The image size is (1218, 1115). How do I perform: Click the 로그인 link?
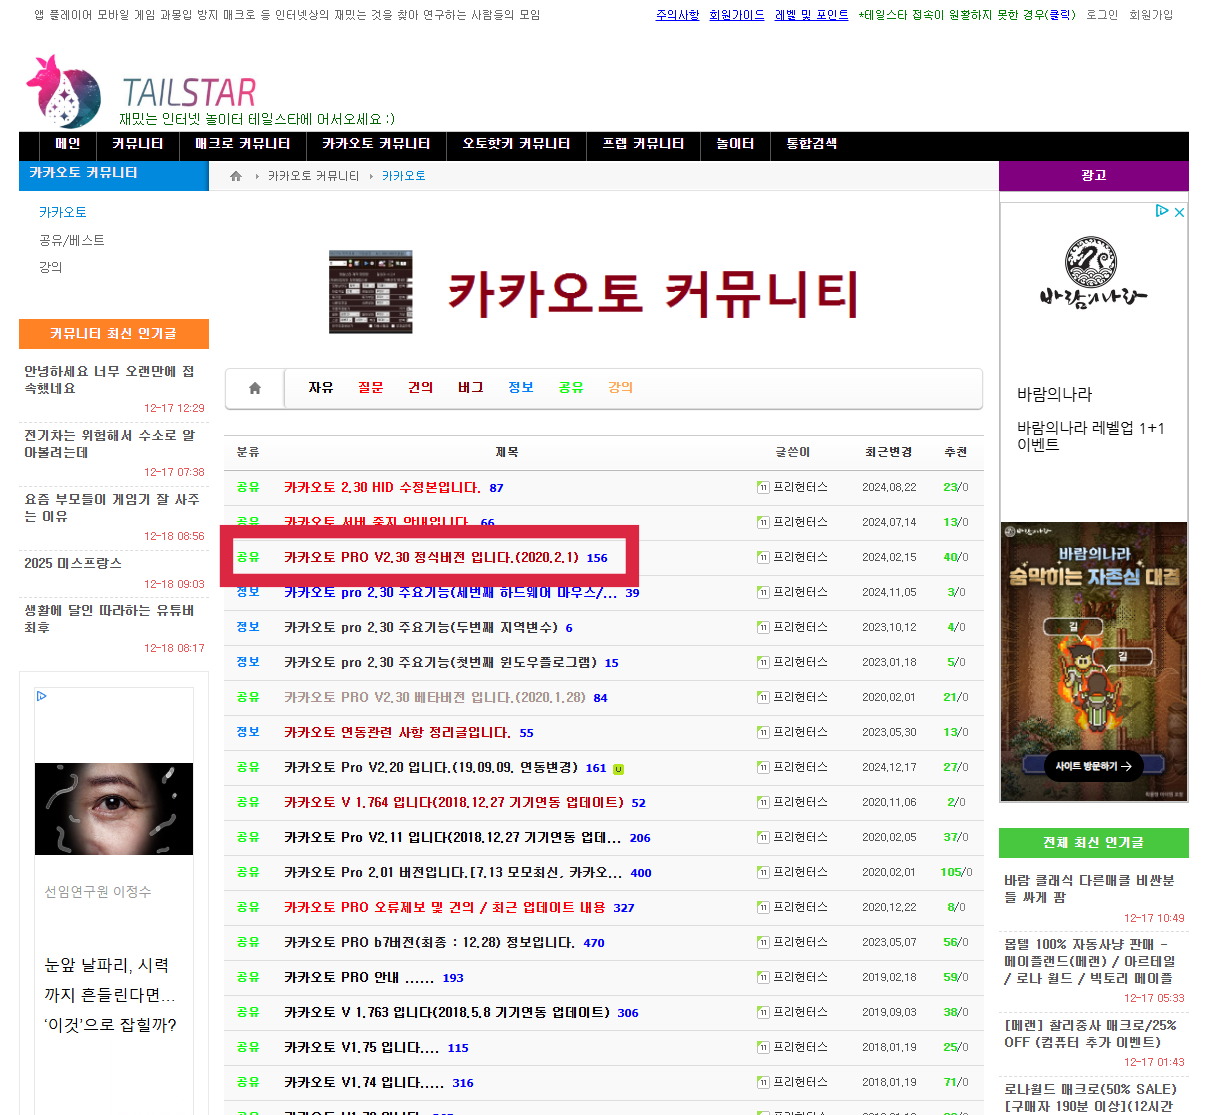pos(1102,15)
